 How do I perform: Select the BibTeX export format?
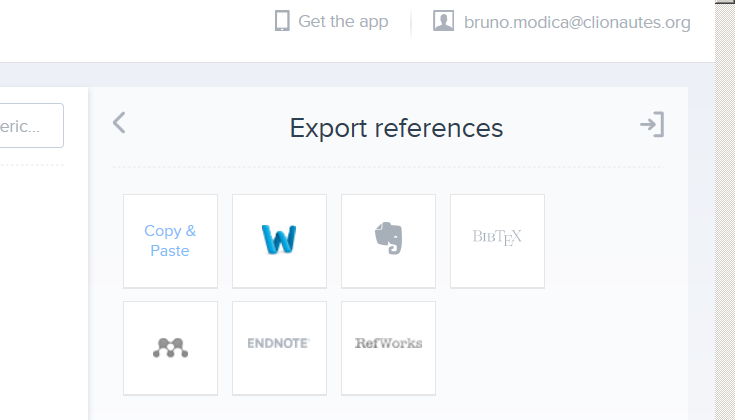497,241
